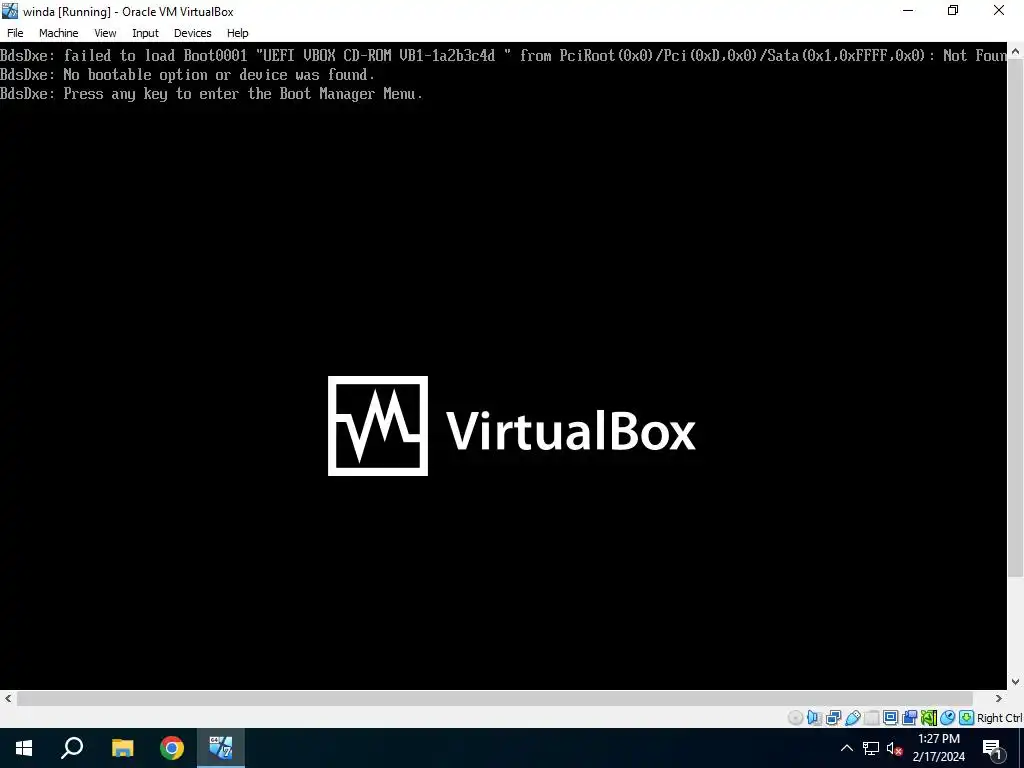Open File Explorer from the taskbar
1024x768 pixels.
click(x=122, y=748)
